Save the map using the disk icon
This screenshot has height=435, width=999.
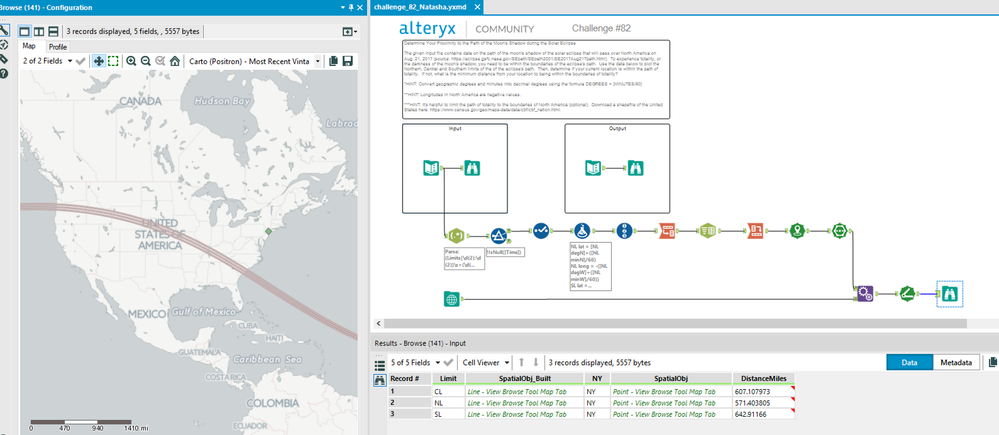point(348,61)
